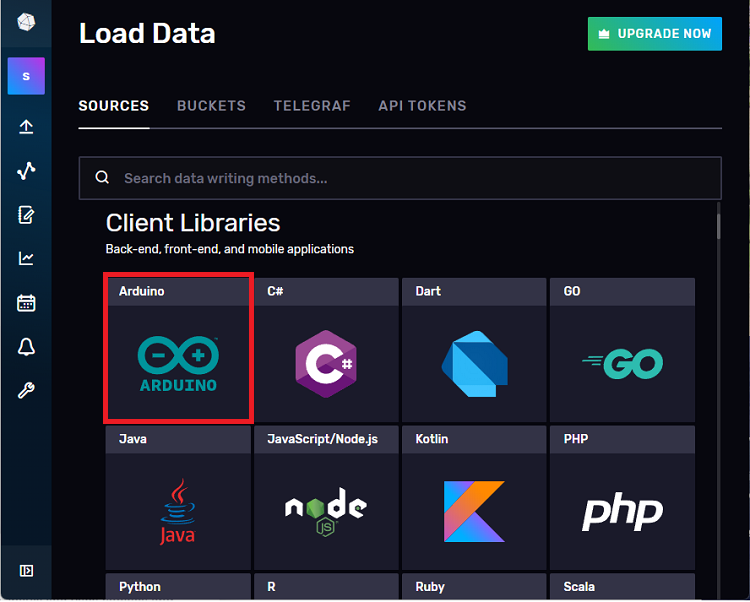Open the Python library card header
750x602 pixels.
pyautogui.click(x=178, y=587)
